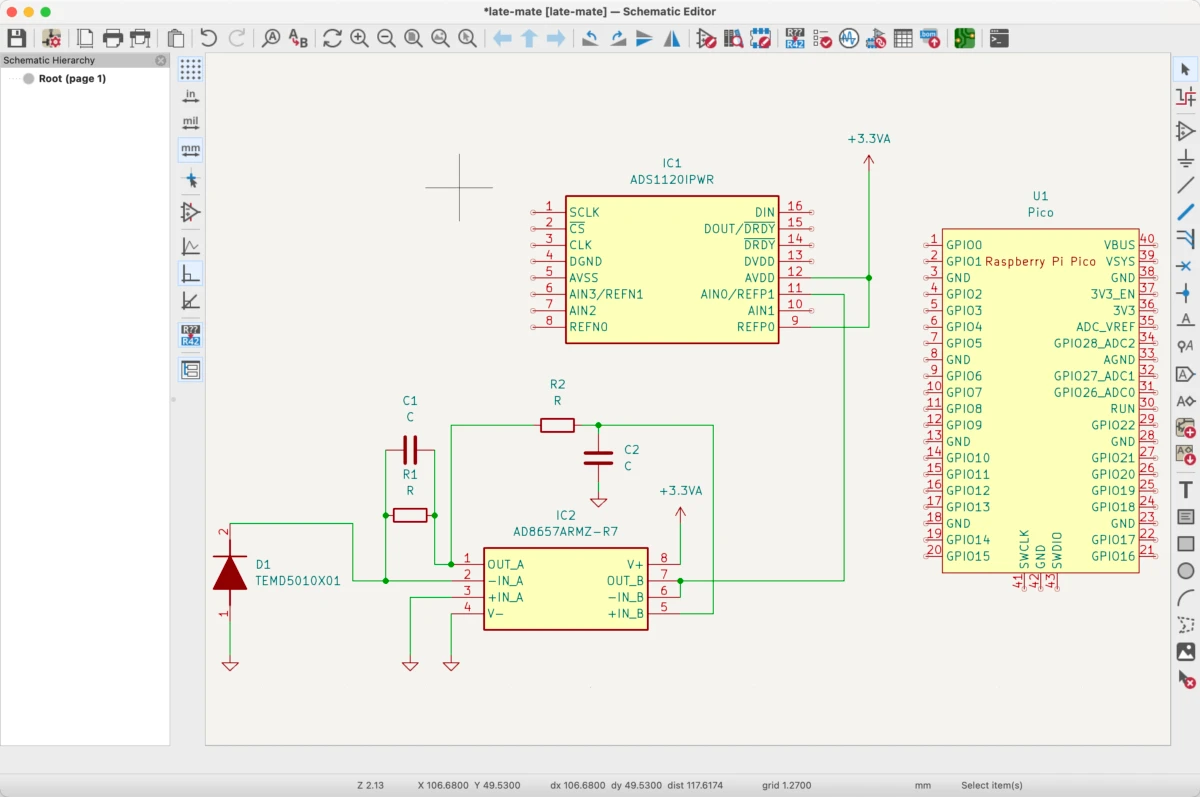
Task: Open the Symbol Fields Table
Action: [x=903, y=38]
